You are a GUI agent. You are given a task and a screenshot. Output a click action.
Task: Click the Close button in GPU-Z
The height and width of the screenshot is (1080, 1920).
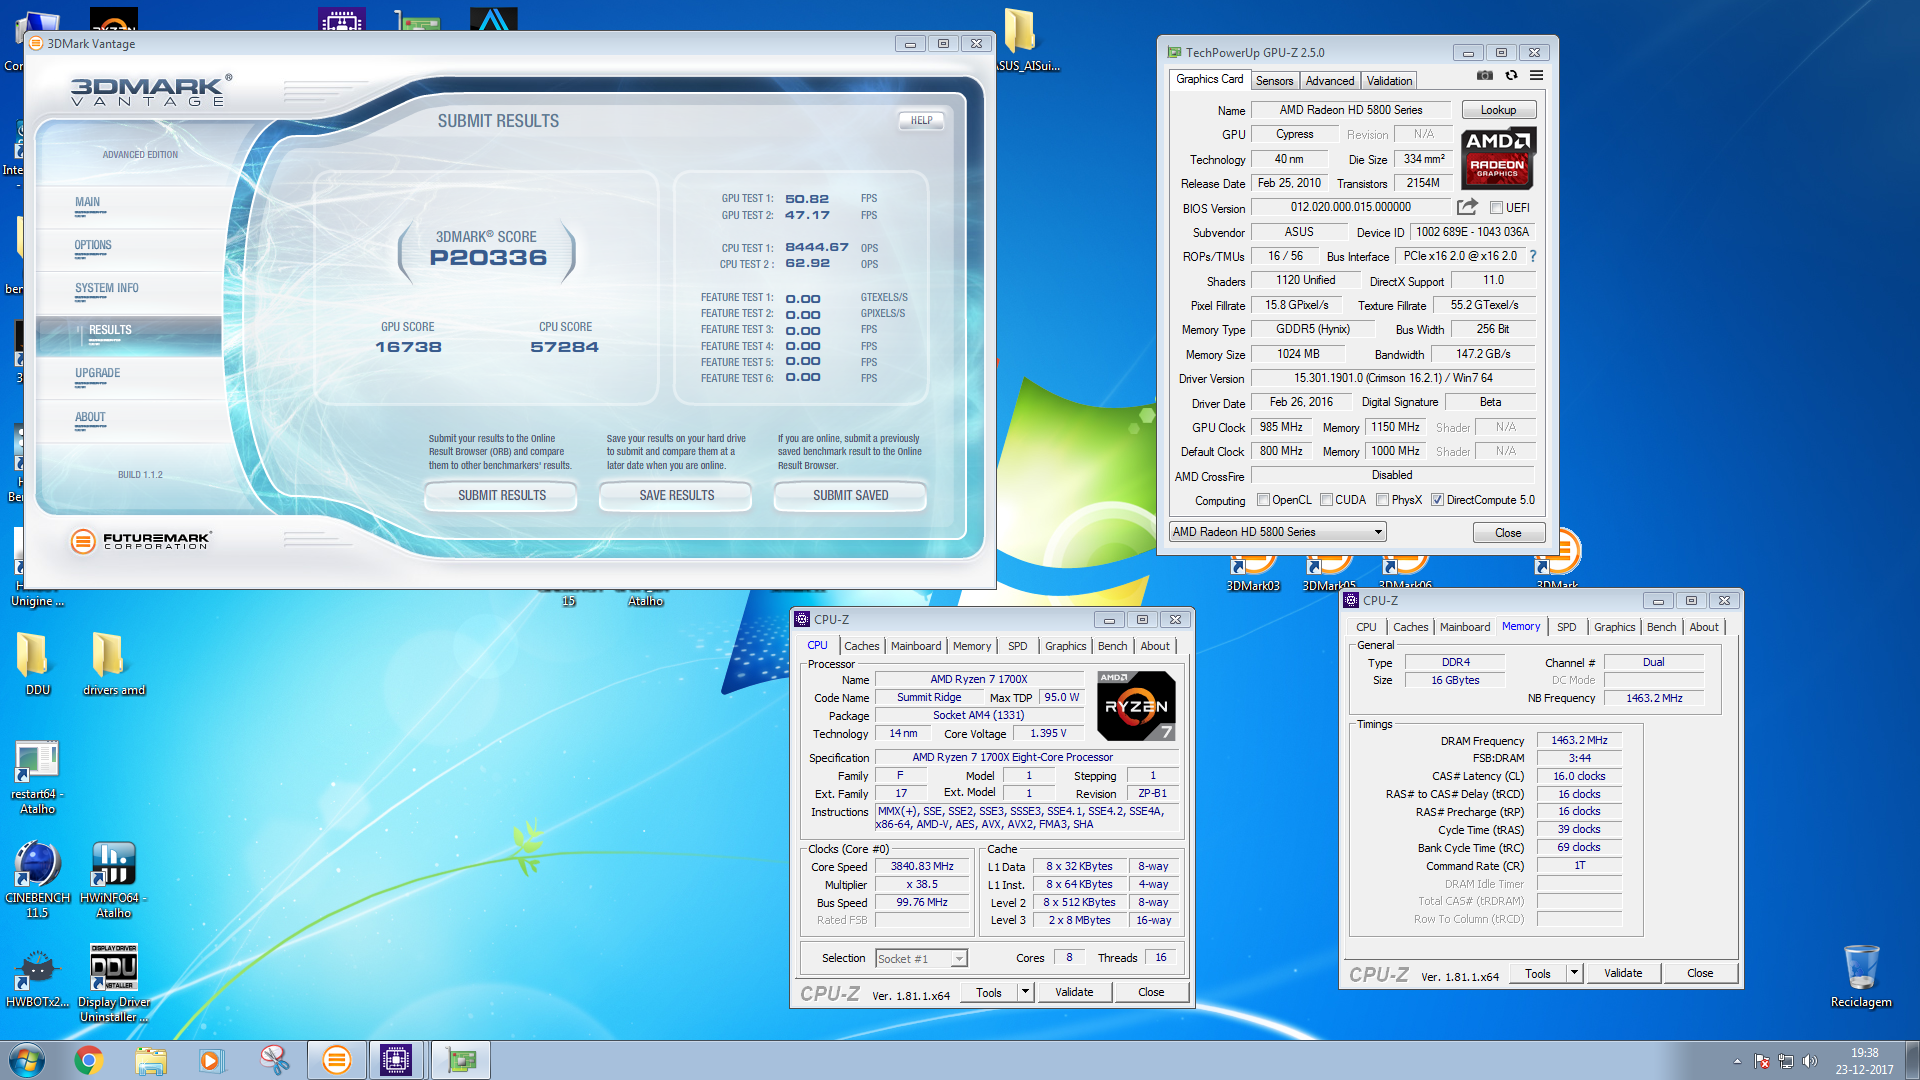coord(1508,533)
